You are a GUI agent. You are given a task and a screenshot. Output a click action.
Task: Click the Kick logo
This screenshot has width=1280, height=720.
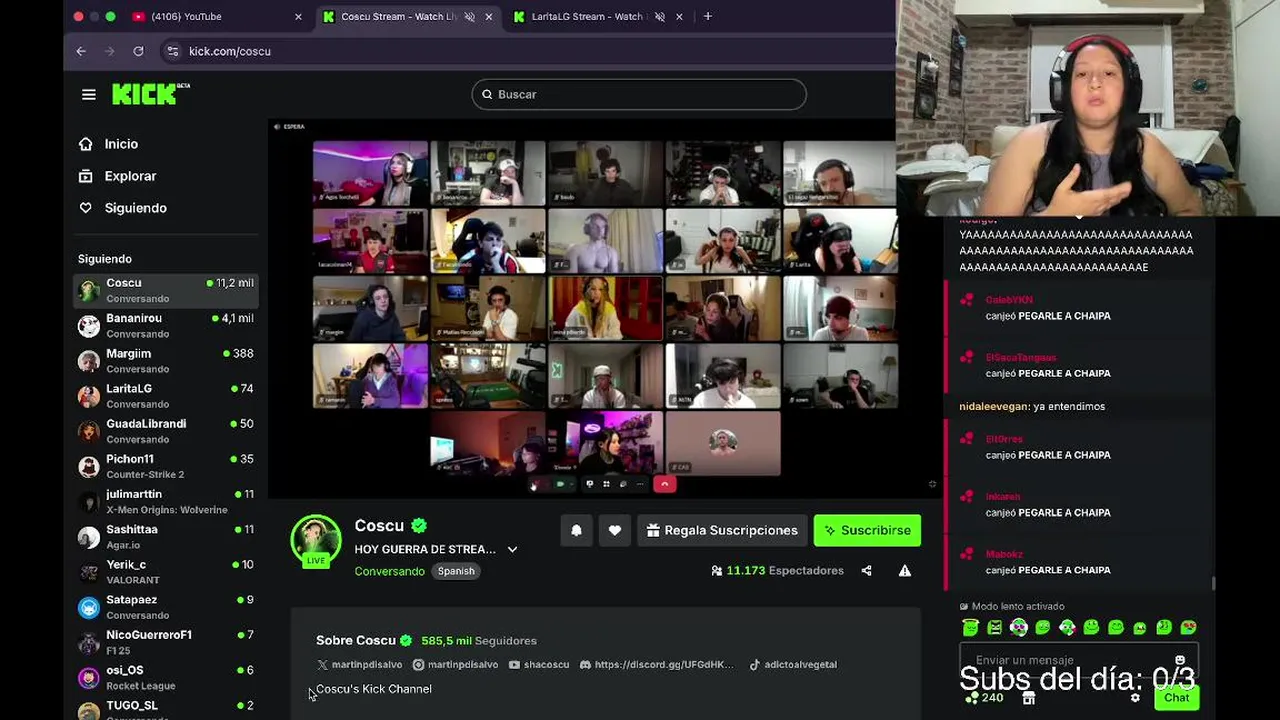pos(150,94)
